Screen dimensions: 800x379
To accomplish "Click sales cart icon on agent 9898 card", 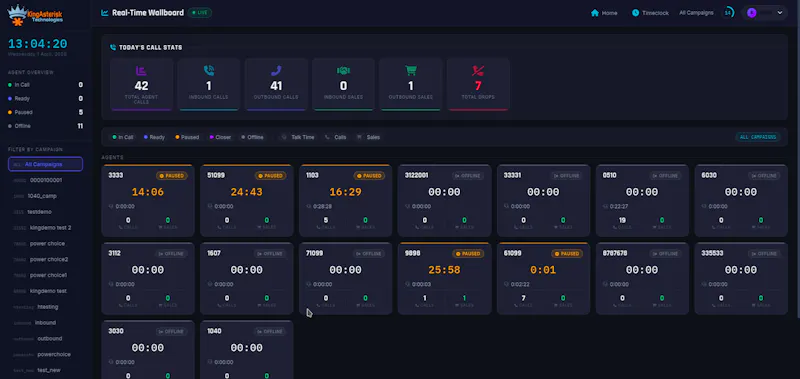I will point(457,305).
